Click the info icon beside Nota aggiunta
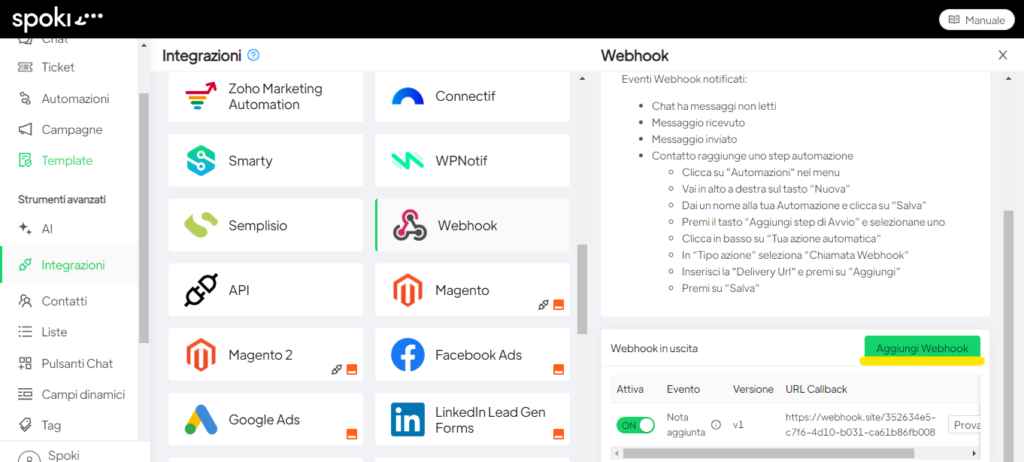Screen dimensions: 1024x462 [x=716, y=425]
